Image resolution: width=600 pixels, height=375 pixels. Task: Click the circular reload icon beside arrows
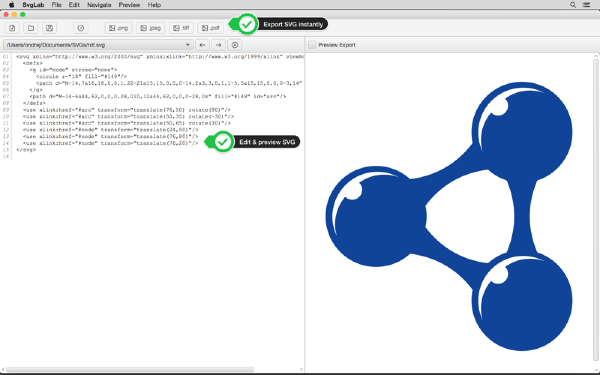click(235, 45)
